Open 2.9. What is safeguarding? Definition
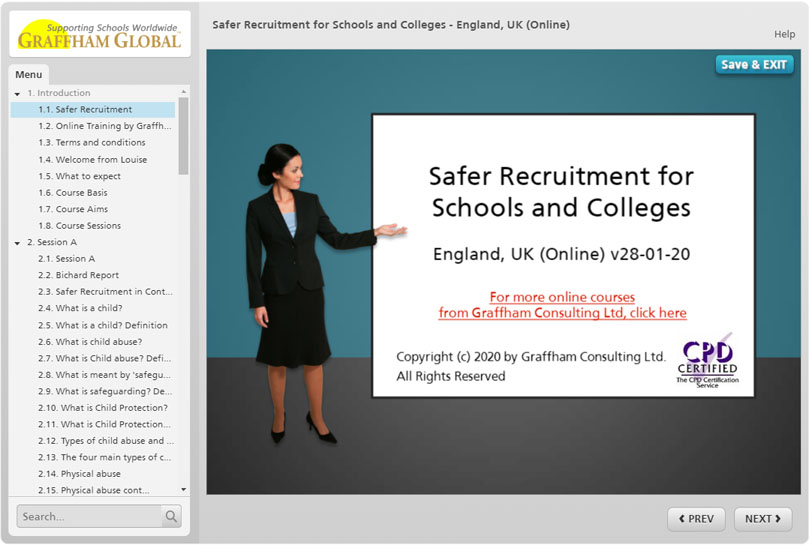Image resolution: width=809 pixels, height=545 pixels. [x=105, y=391]
